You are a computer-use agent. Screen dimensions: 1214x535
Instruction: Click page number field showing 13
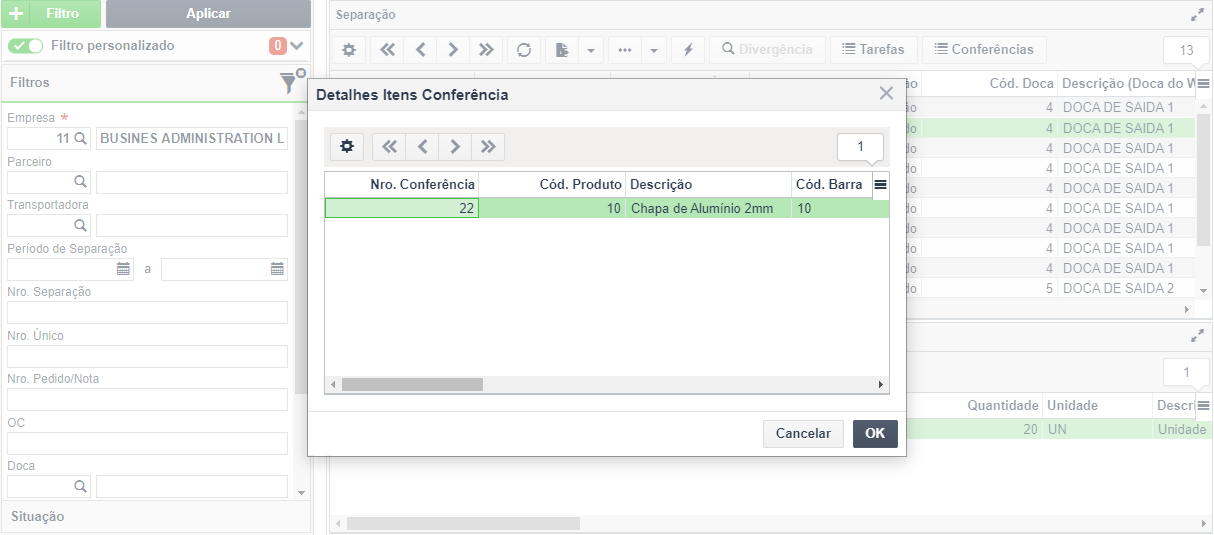1186,50
